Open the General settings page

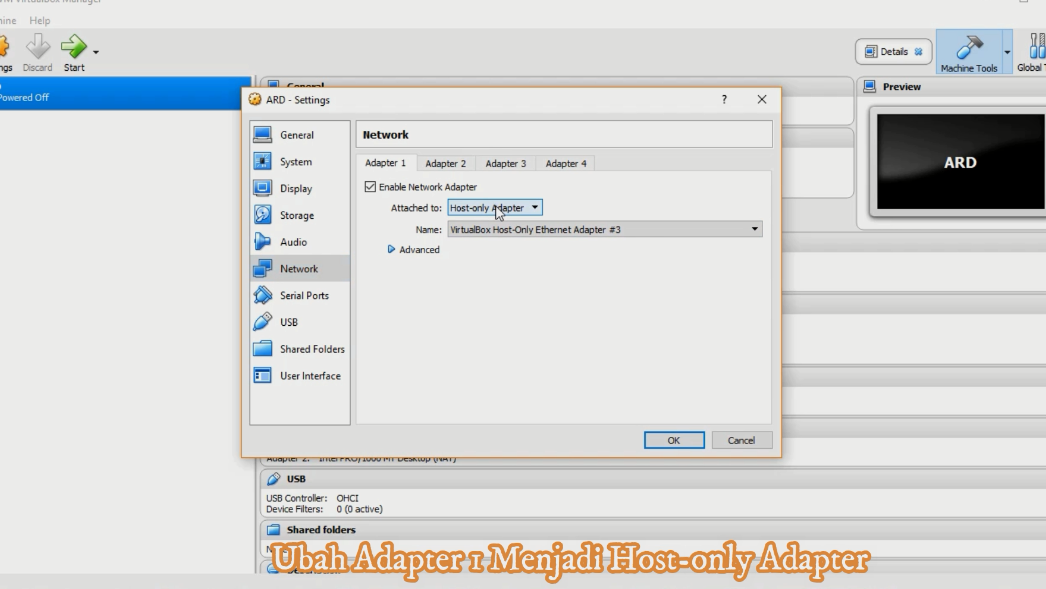click(x=297, y=134)
